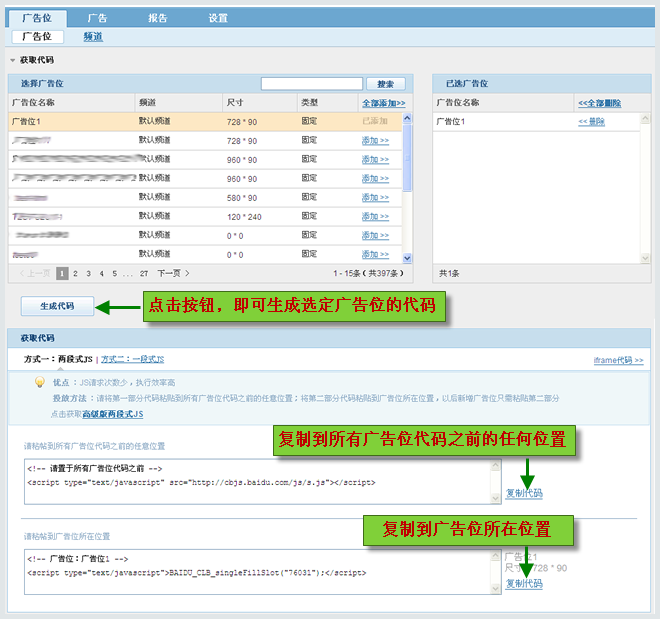Click the lightbulb tip icon
Screen dimensions: 660x619
40,382
